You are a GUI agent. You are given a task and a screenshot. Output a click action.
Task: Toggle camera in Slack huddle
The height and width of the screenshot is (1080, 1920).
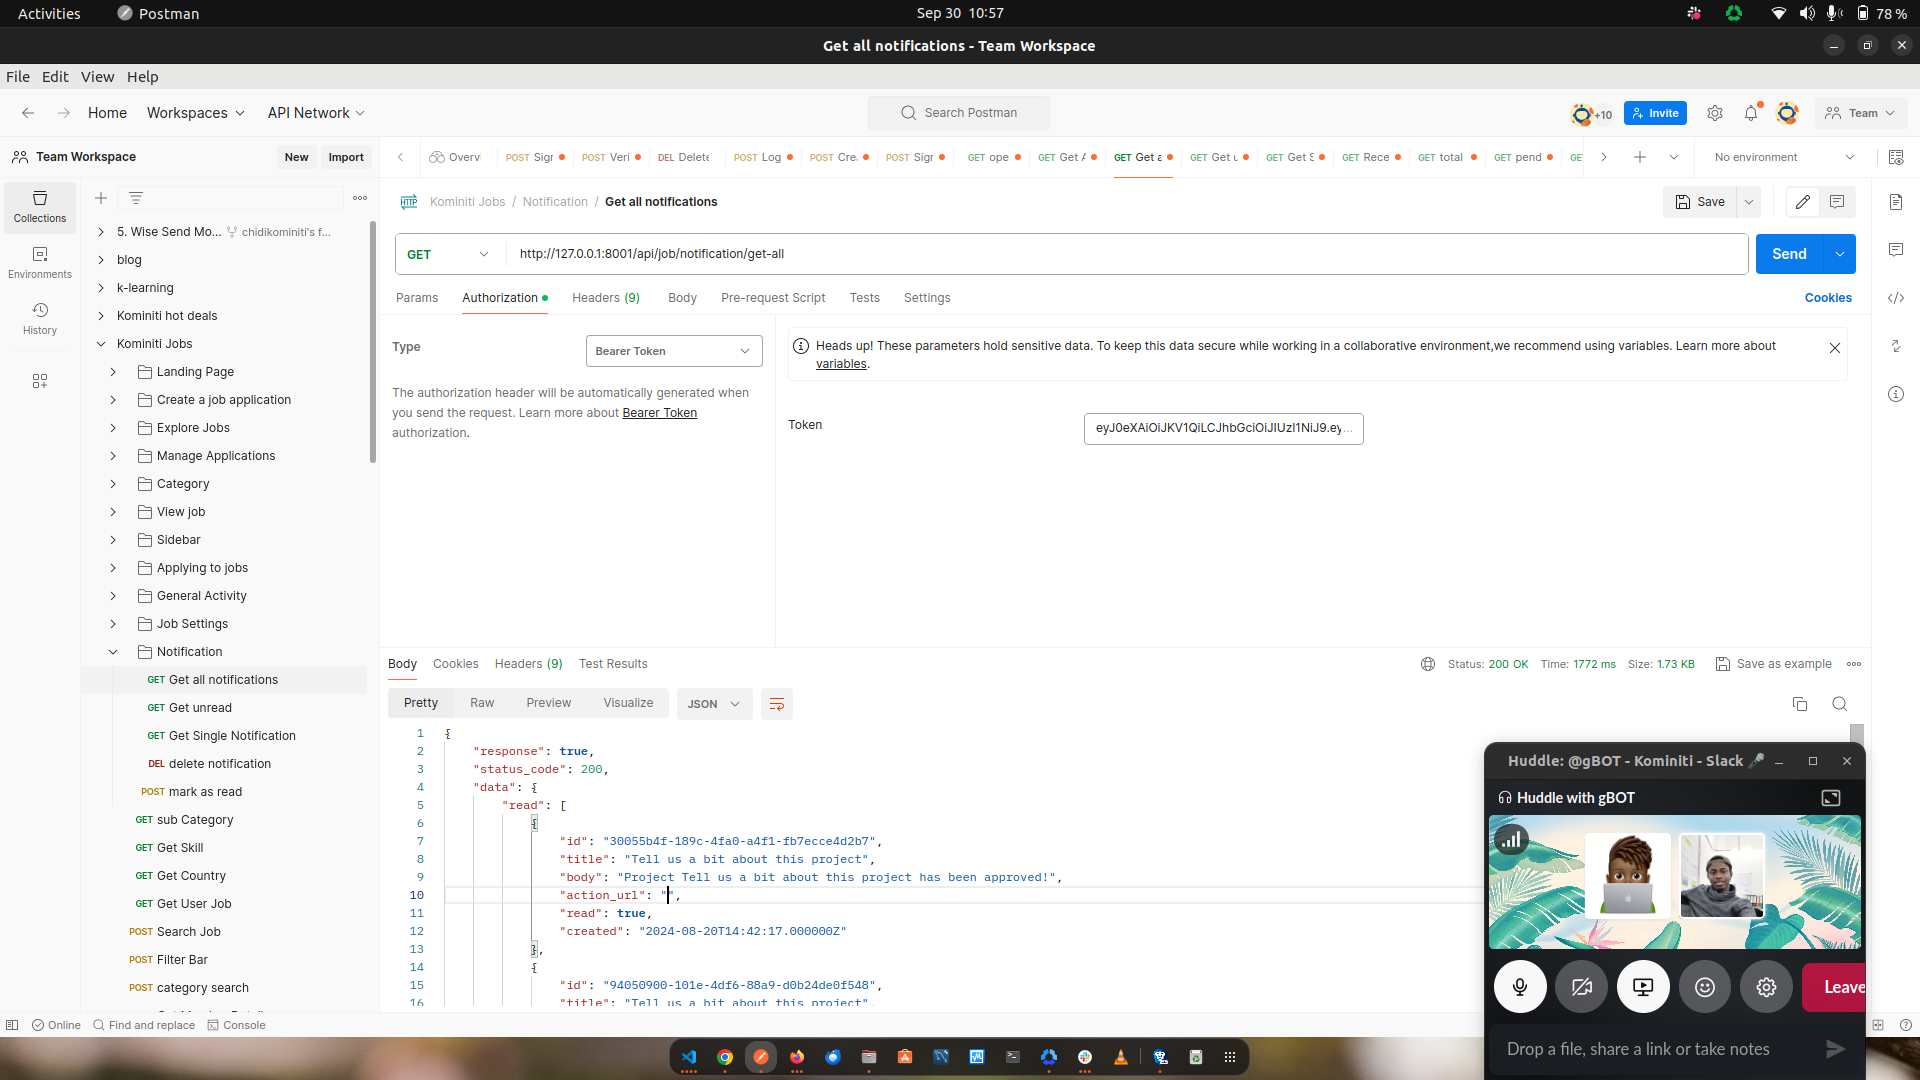tap(1581, 987)
